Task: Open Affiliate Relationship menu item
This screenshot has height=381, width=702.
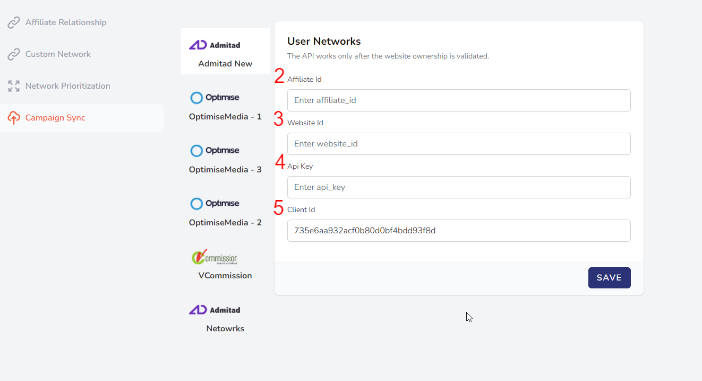Action: (66, 22)
